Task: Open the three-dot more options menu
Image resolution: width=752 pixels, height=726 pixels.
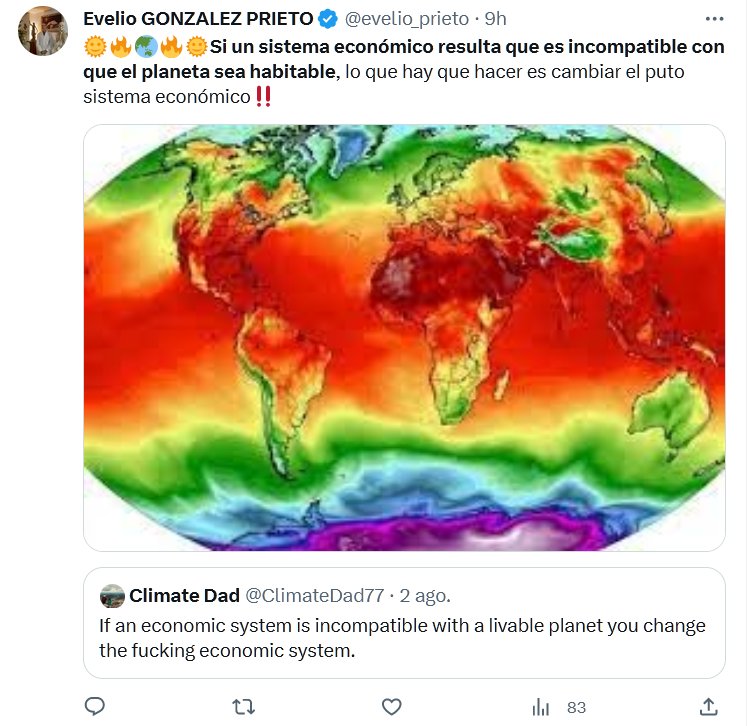Action: [714, 19]
